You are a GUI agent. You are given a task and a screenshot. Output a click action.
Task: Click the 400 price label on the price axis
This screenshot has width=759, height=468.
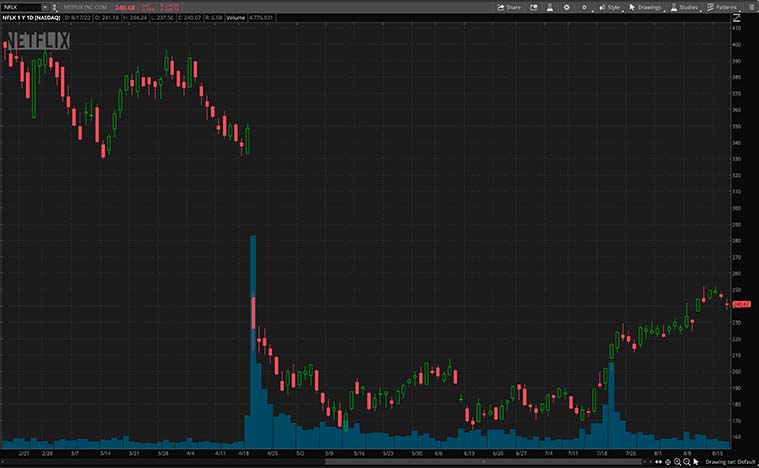pyautogui.click(x=736, y=45)
